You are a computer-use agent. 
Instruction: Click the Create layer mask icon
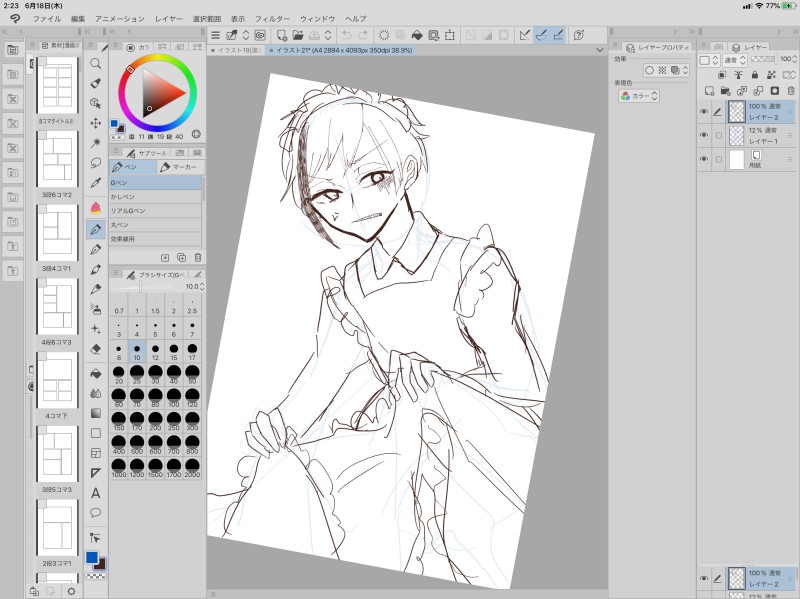pyautogui.click(x=775, y=91)
